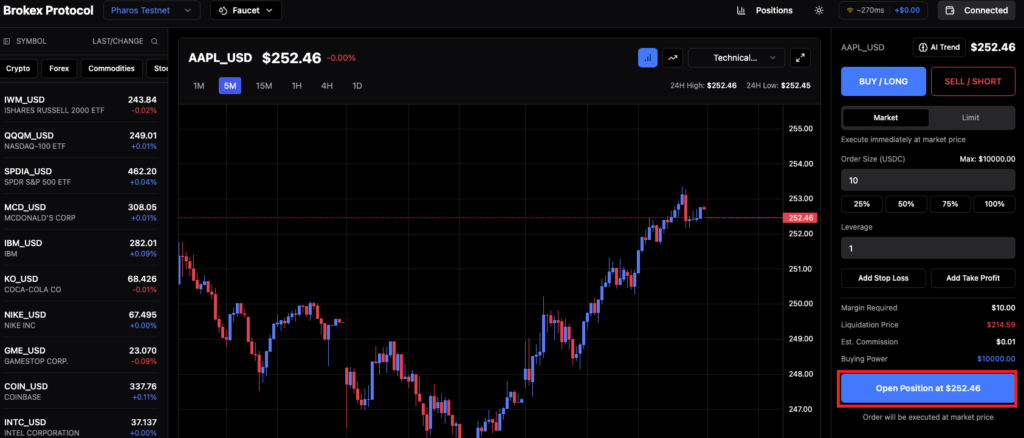
Task: Switch to candlestick chart view icon
Action: pyautogui.click(x=647, y=58)
